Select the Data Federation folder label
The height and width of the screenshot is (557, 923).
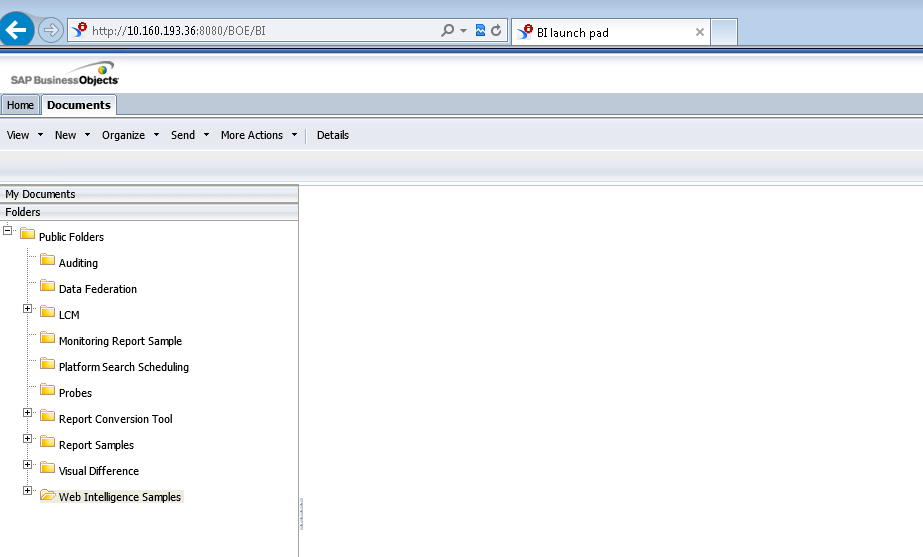98,289
